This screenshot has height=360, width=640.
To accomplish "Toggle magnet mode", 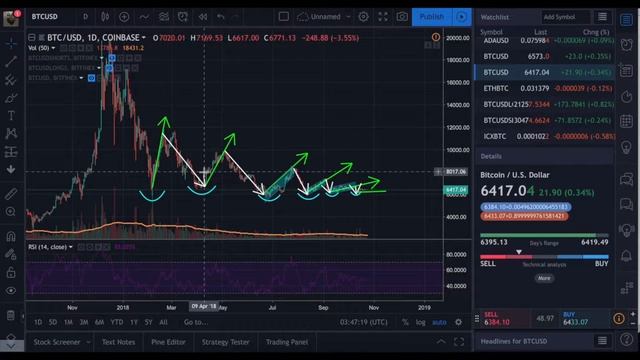I will 11,236.
